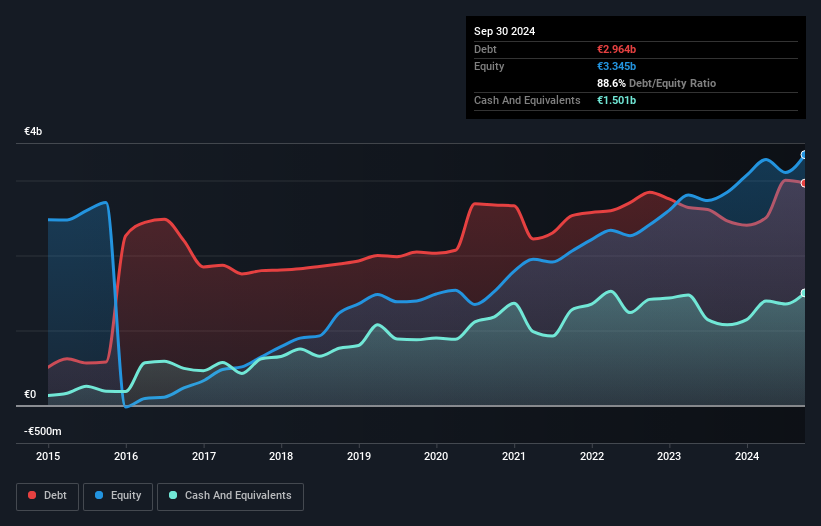The image size is (821, 526).
Task: Toggle the Debt series legend button
Action: coord(48,496)
